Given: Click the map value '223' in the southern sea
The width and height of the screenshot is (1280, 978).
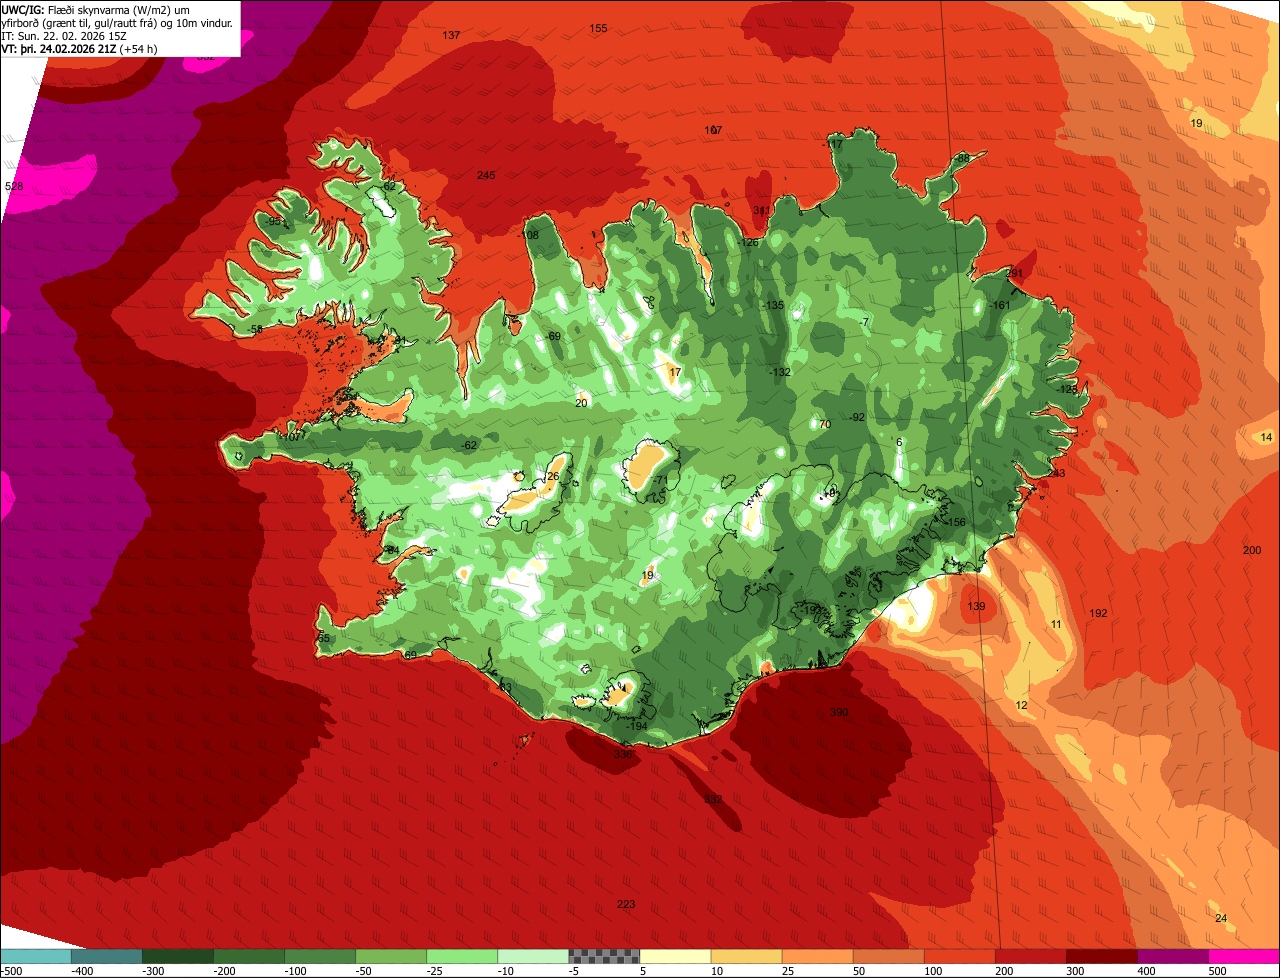Looking at the screenshot, I should [x=626, y=904].
